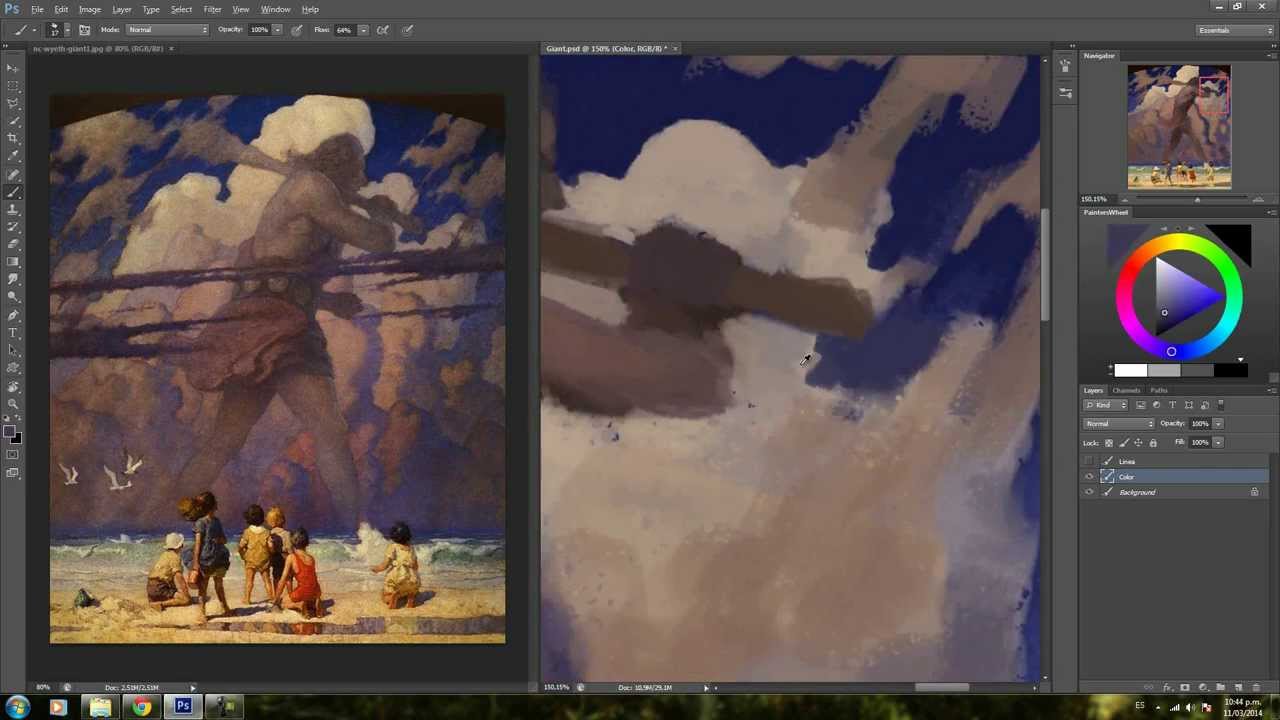Show the Linea layer
Screen dimensions: 1280x720
click(1089, 461)
